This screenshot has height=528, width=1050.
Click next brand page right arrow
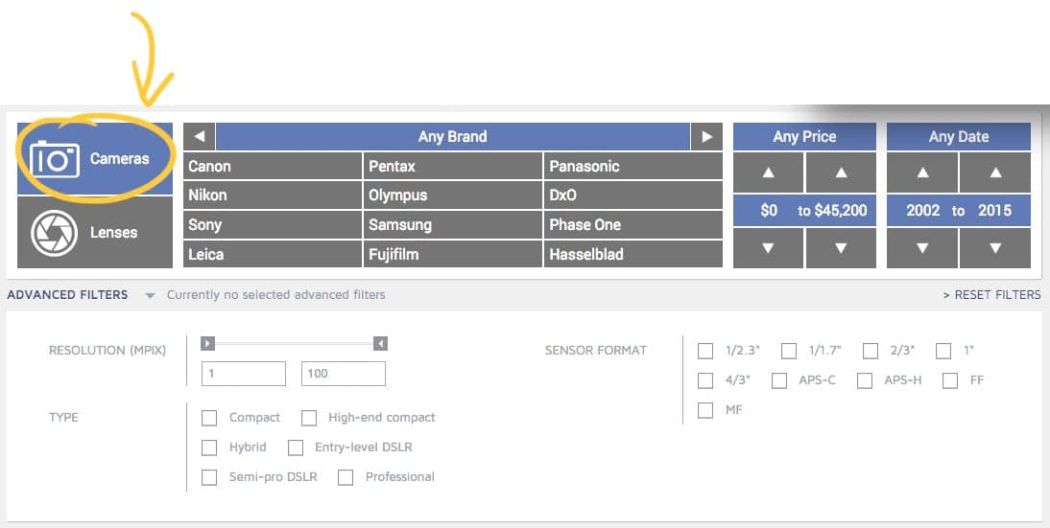[x=706, y=137]
